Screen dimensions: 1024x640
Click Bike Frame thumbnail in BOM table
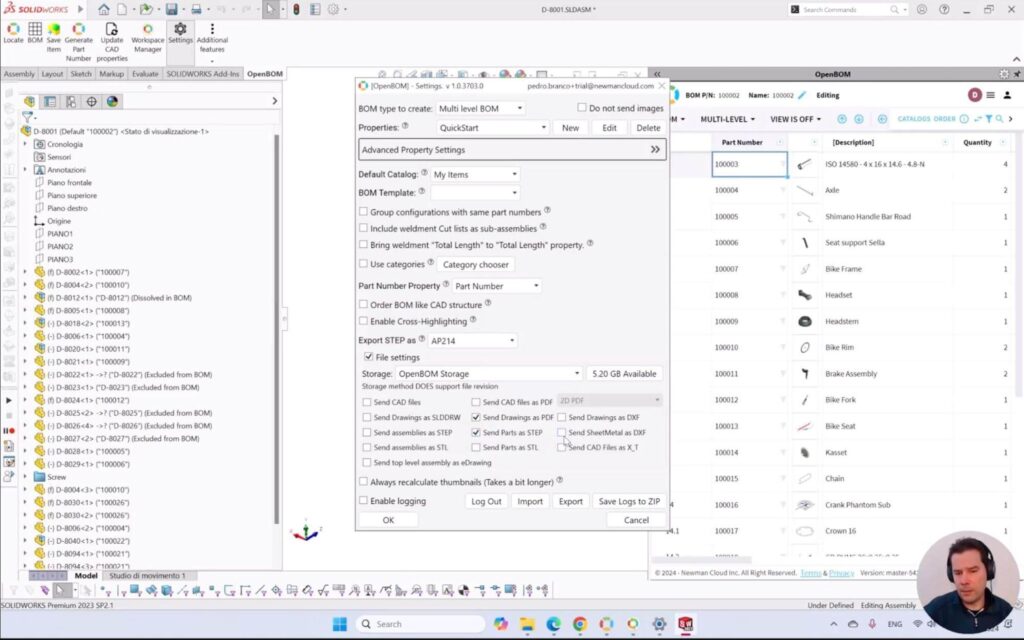pos(805,269)
